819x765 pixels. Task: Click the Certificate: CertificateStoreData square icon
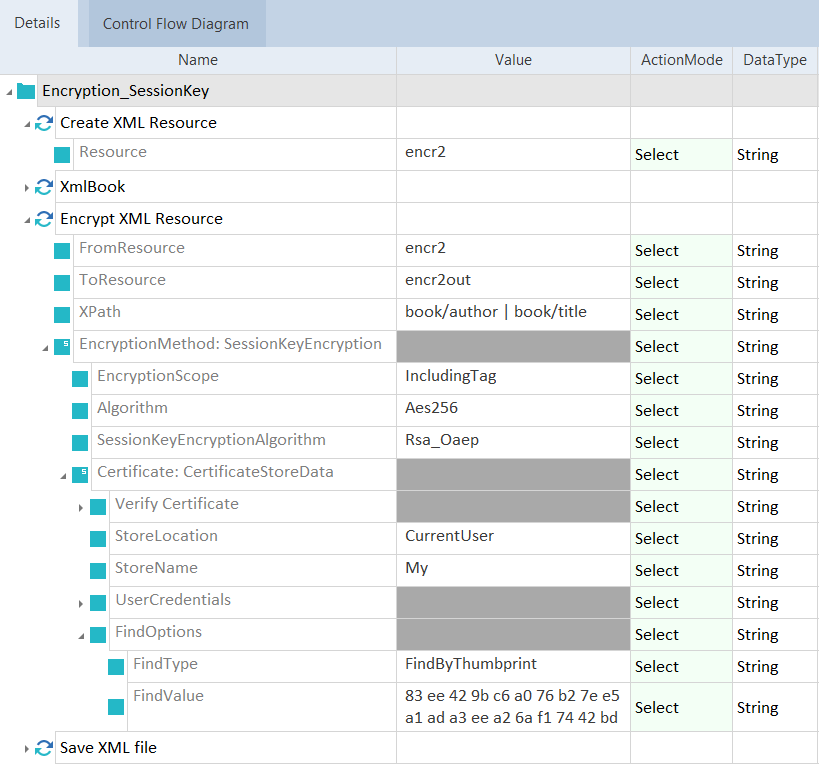coord(80,475)
